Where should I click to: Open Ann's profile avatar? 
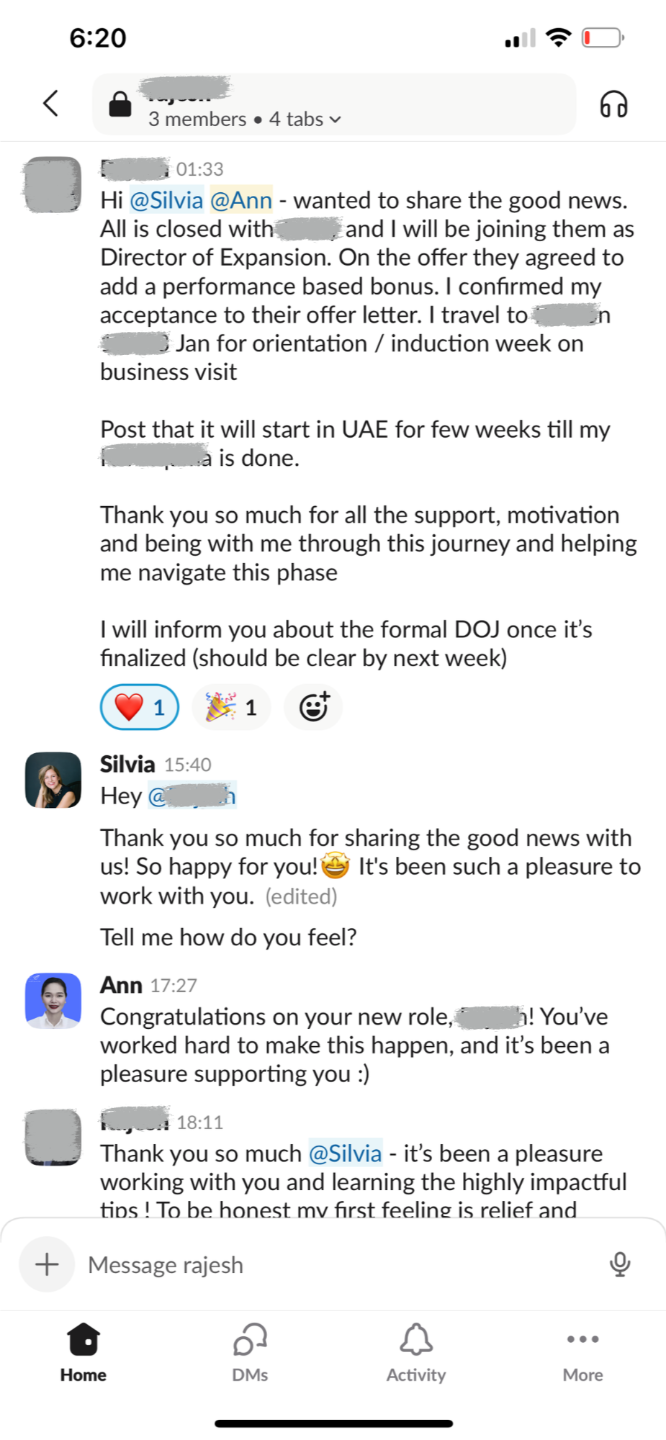(x=53, y=1000)
